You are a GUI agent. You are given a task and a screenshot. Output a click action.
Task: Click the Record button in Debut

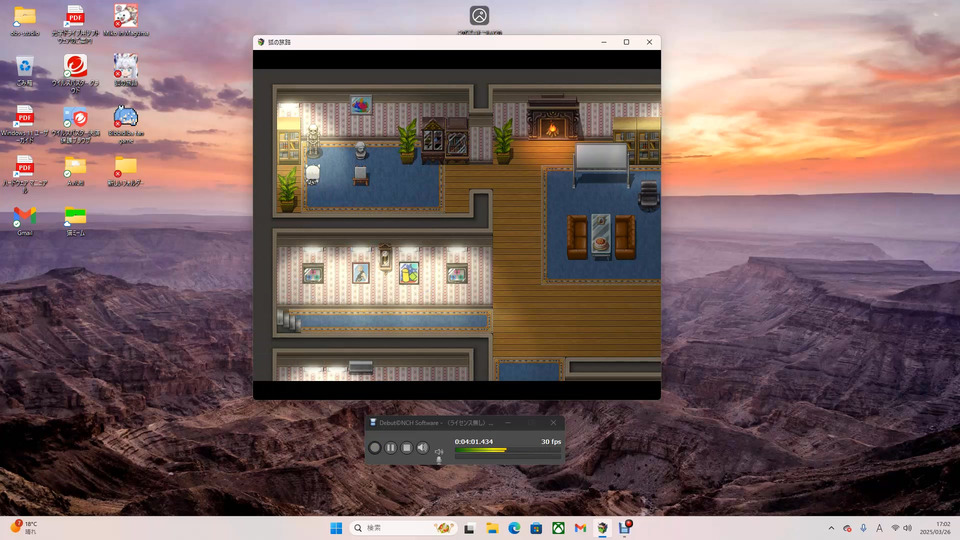pyautogui.click(x=375, y=448)
